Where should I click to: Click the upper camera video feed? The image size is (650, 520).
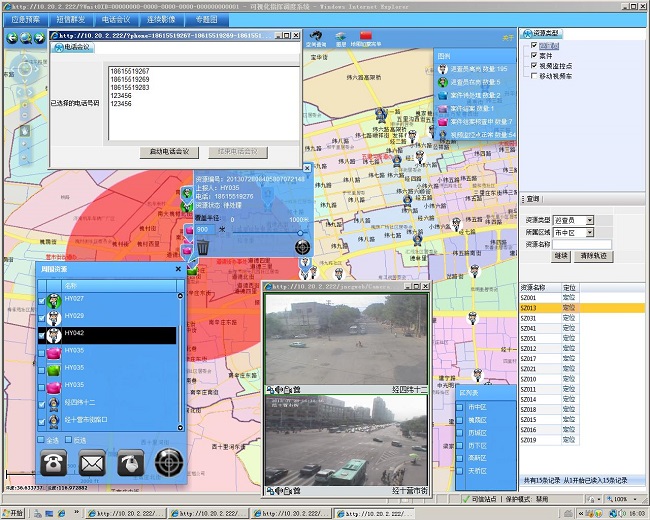coord(346,340)
